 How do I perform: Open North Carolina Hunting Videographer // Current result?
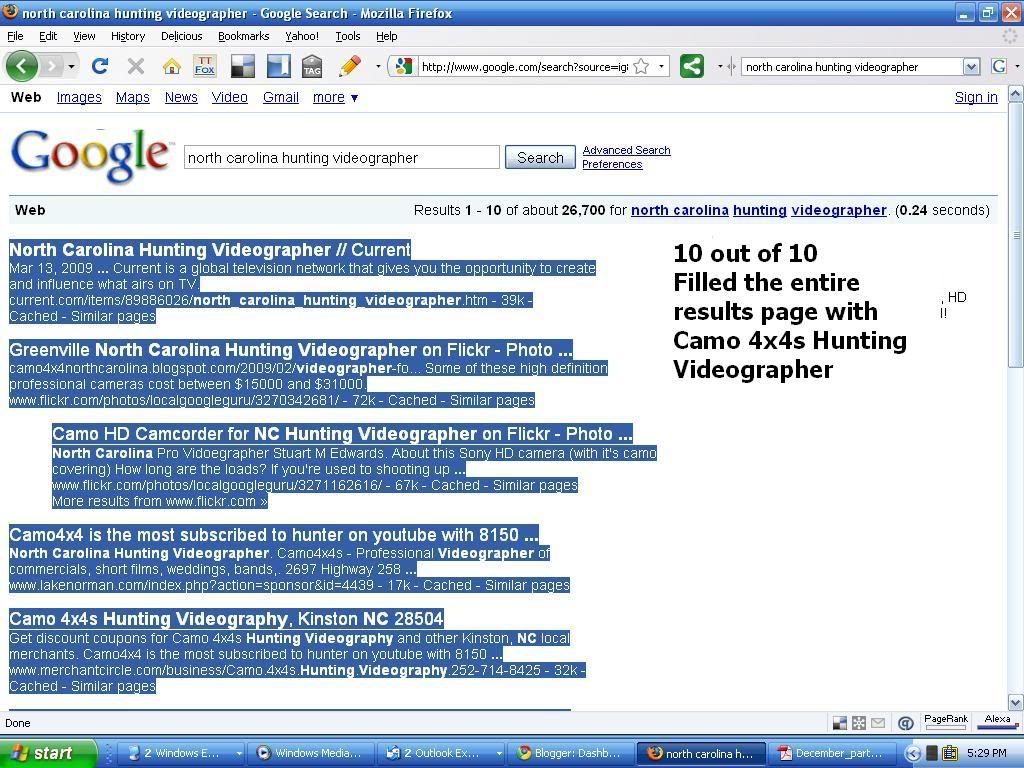(210, 249)
